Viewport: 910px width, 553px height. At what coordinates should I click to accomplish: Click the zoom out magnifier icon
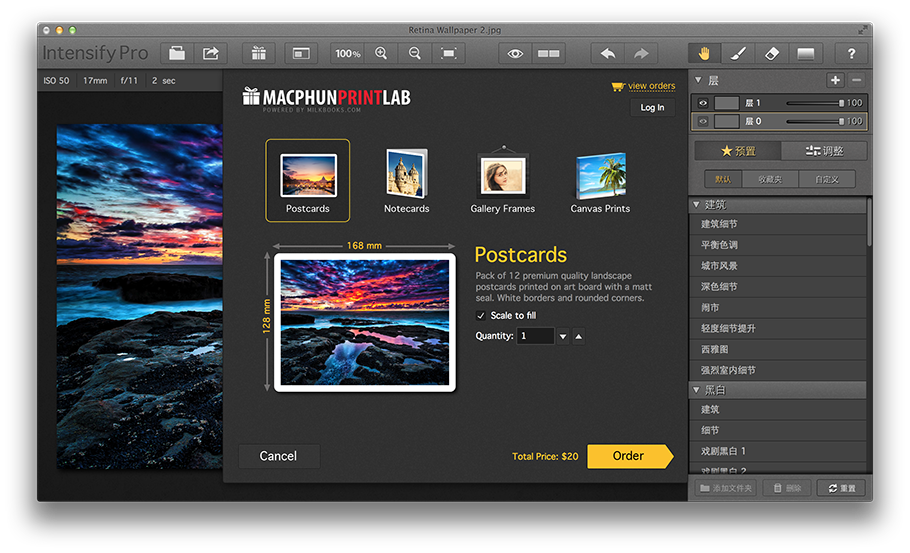coord(414,53)
